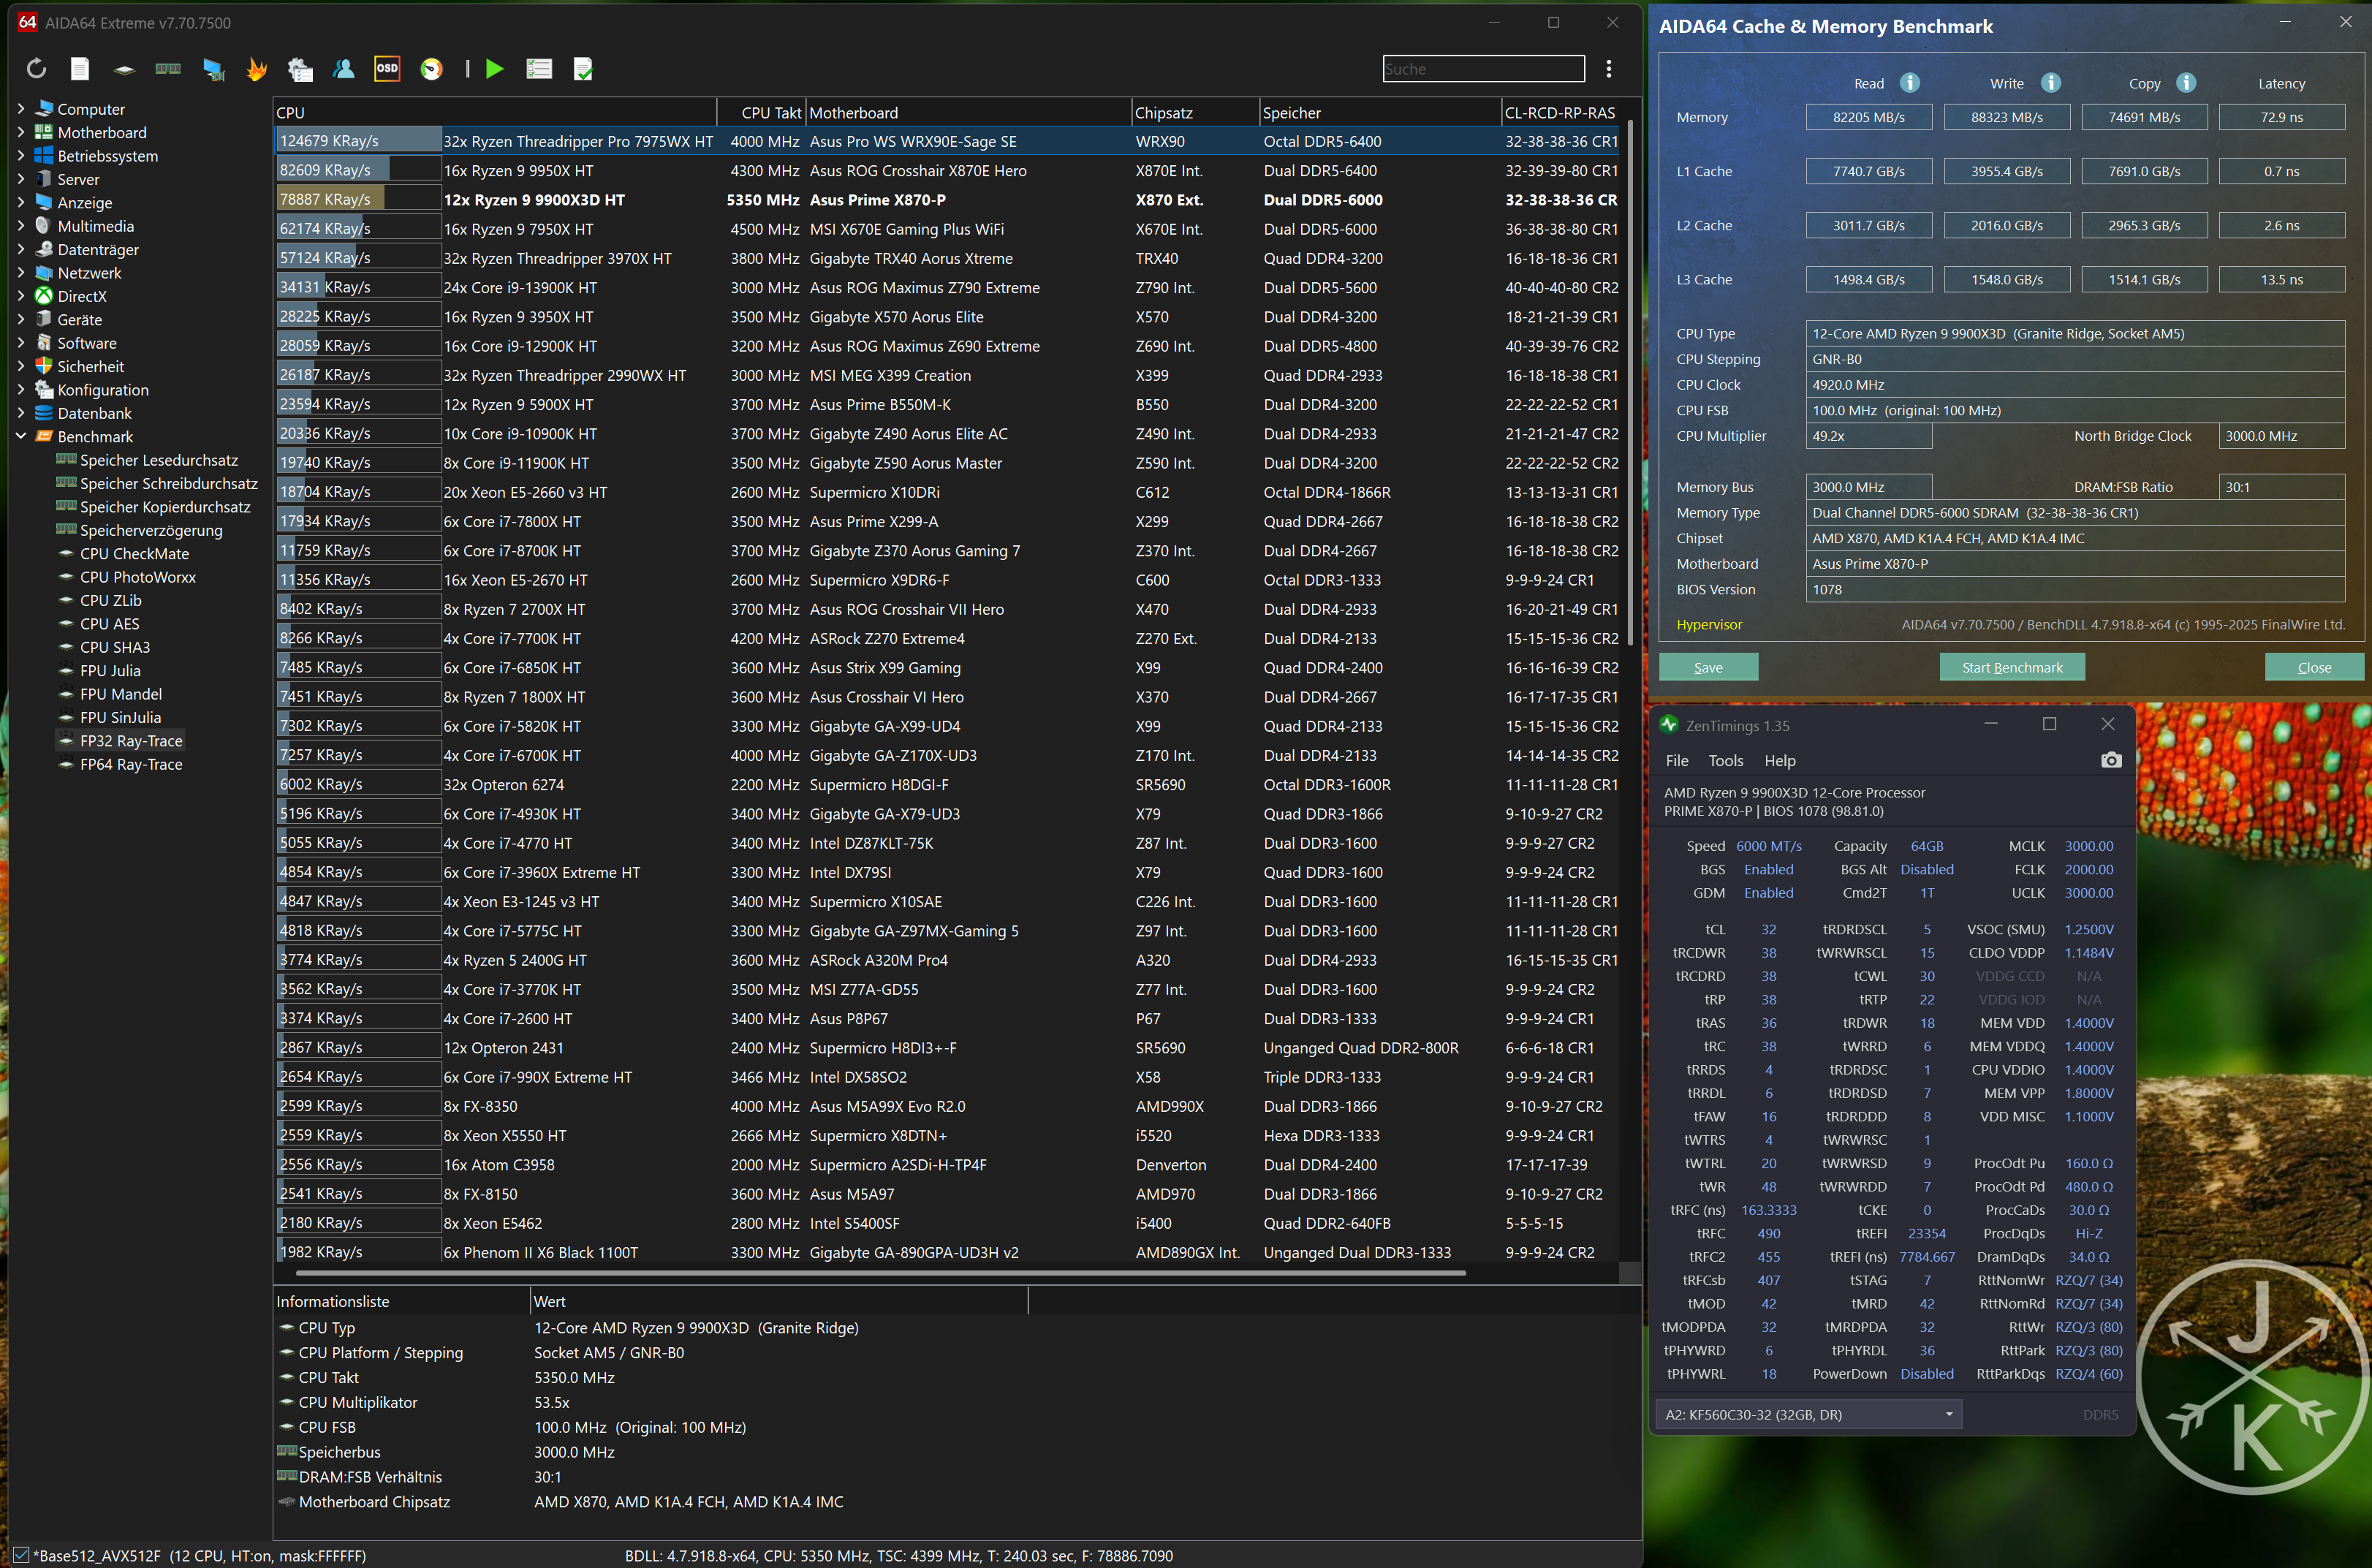Open the Results checklist toolbar icon
This screenshot has height=1568, width=2372.
click(x=539, y=68)
